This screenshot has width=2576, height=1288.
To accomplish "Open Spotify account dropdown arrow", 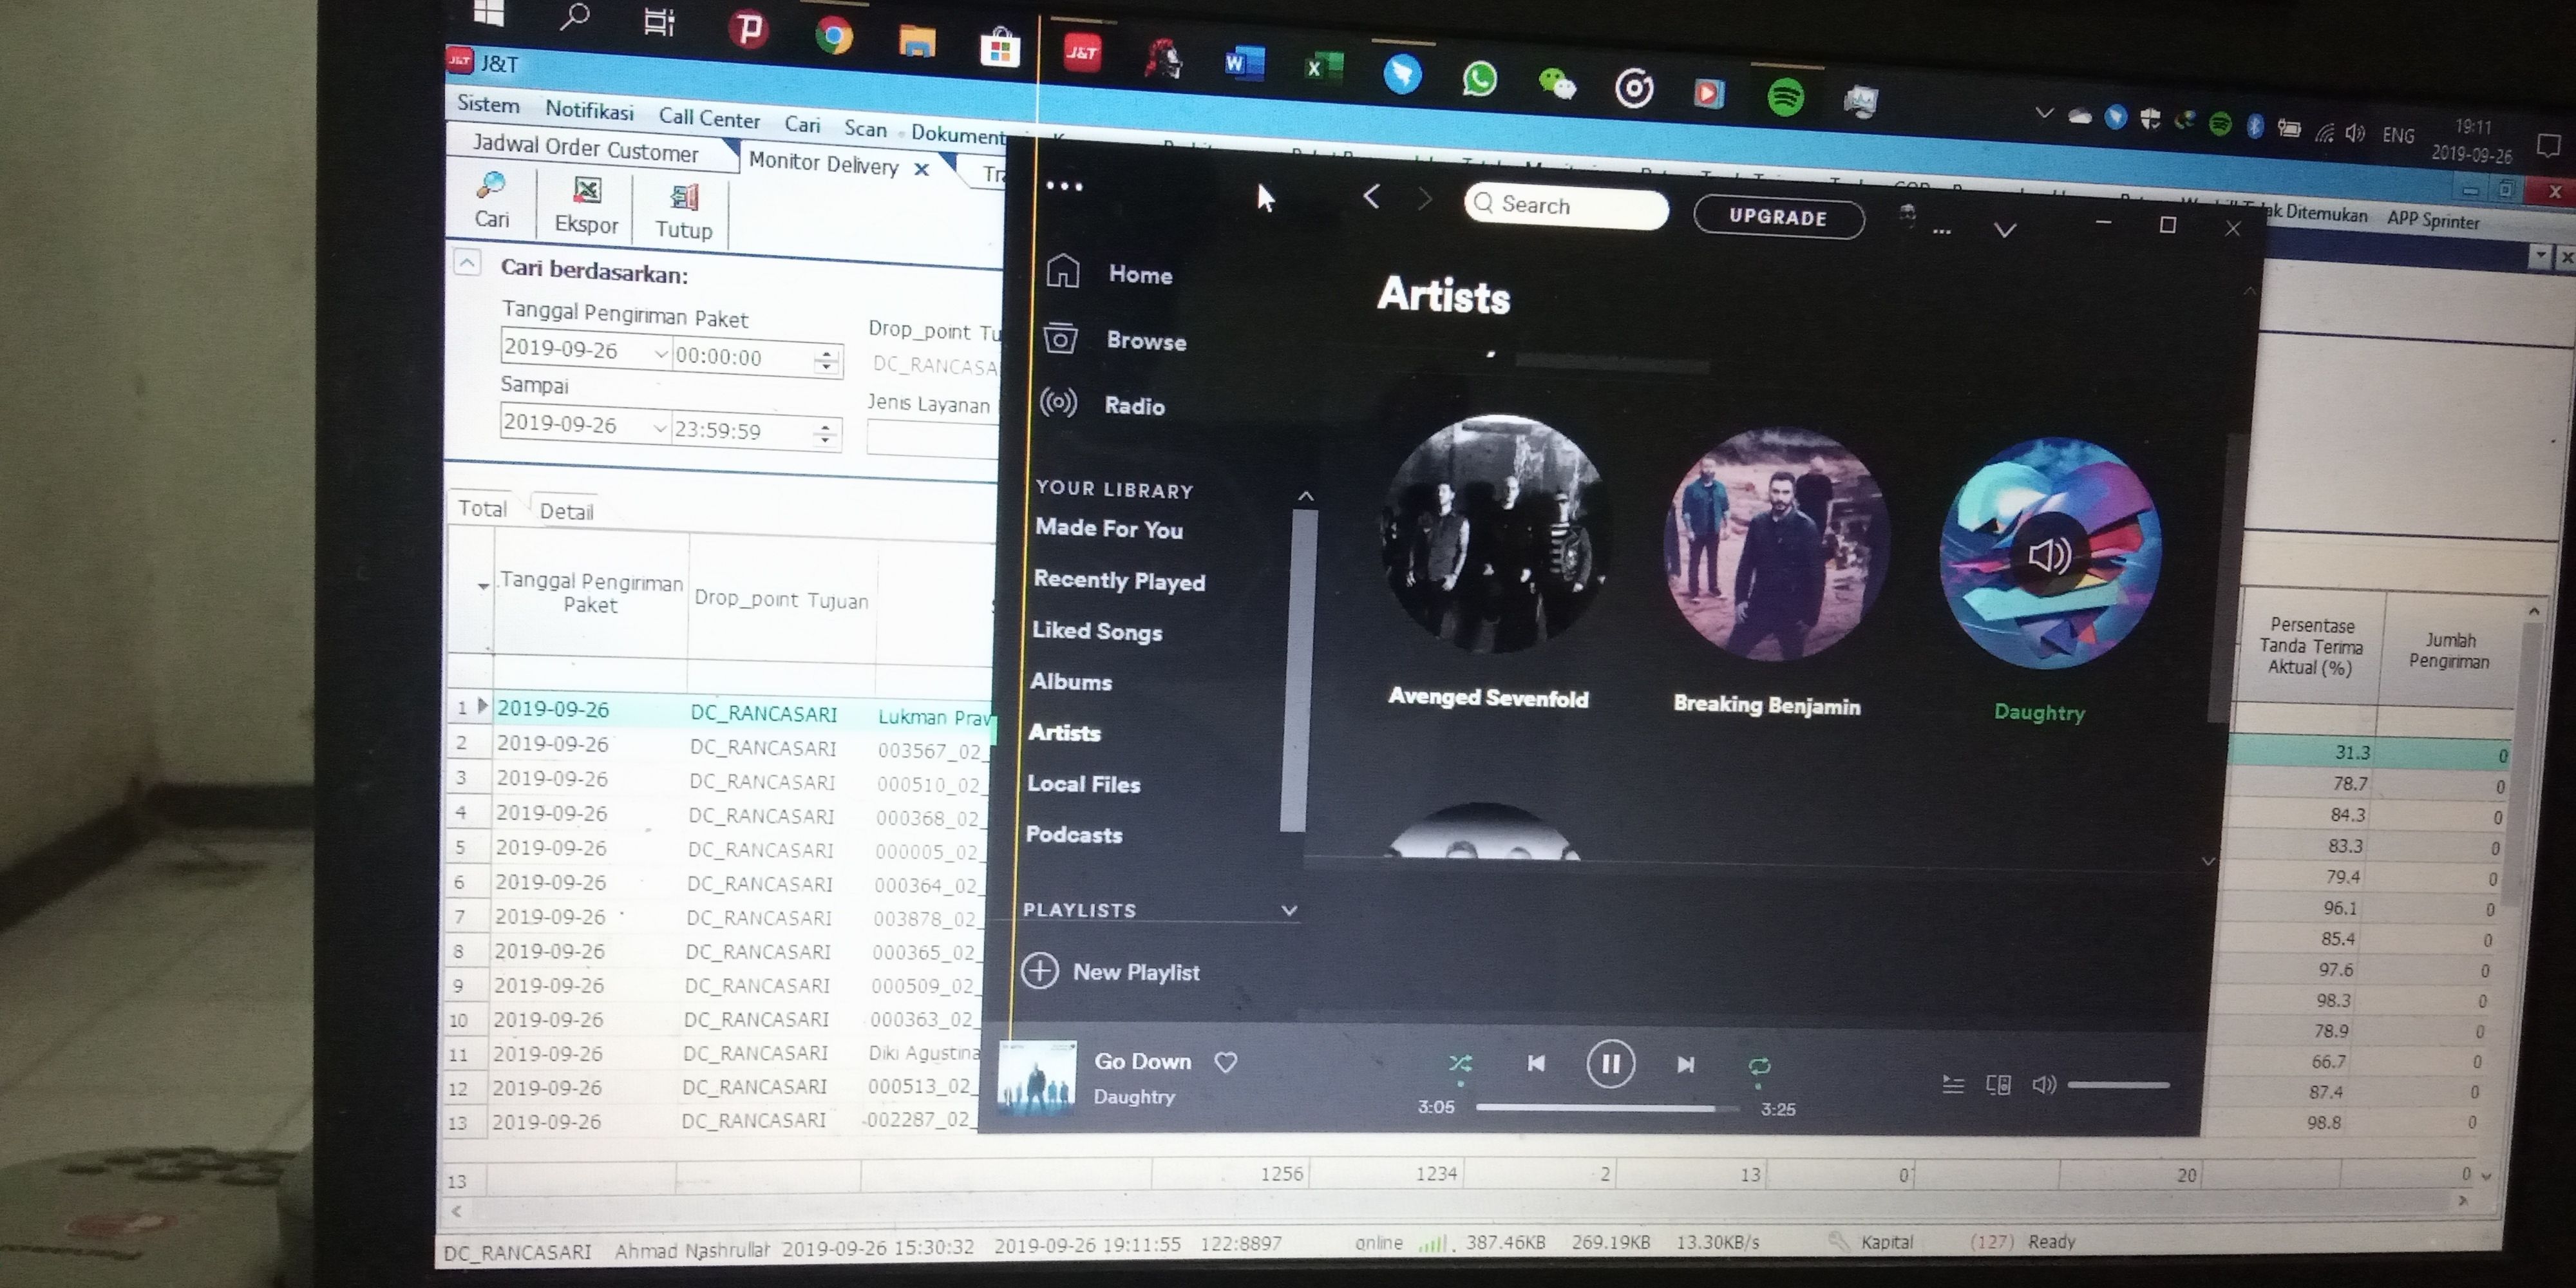I will point(2005,230).
